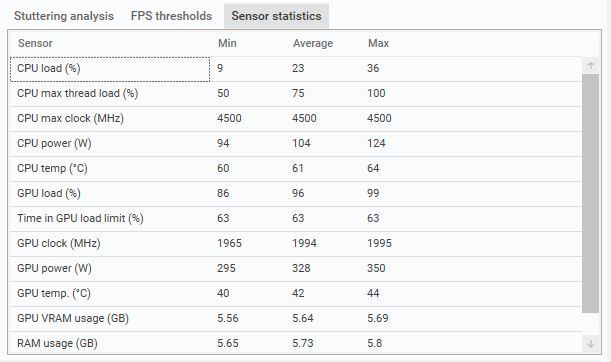Click the Min column header

227,43
